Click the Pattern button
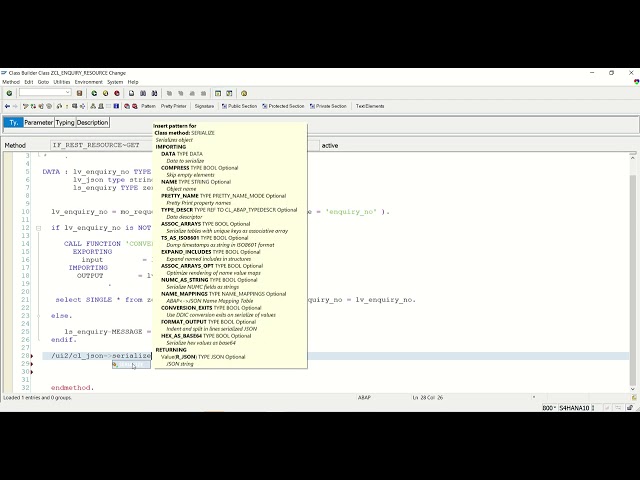640x480 pixels. 148,106
